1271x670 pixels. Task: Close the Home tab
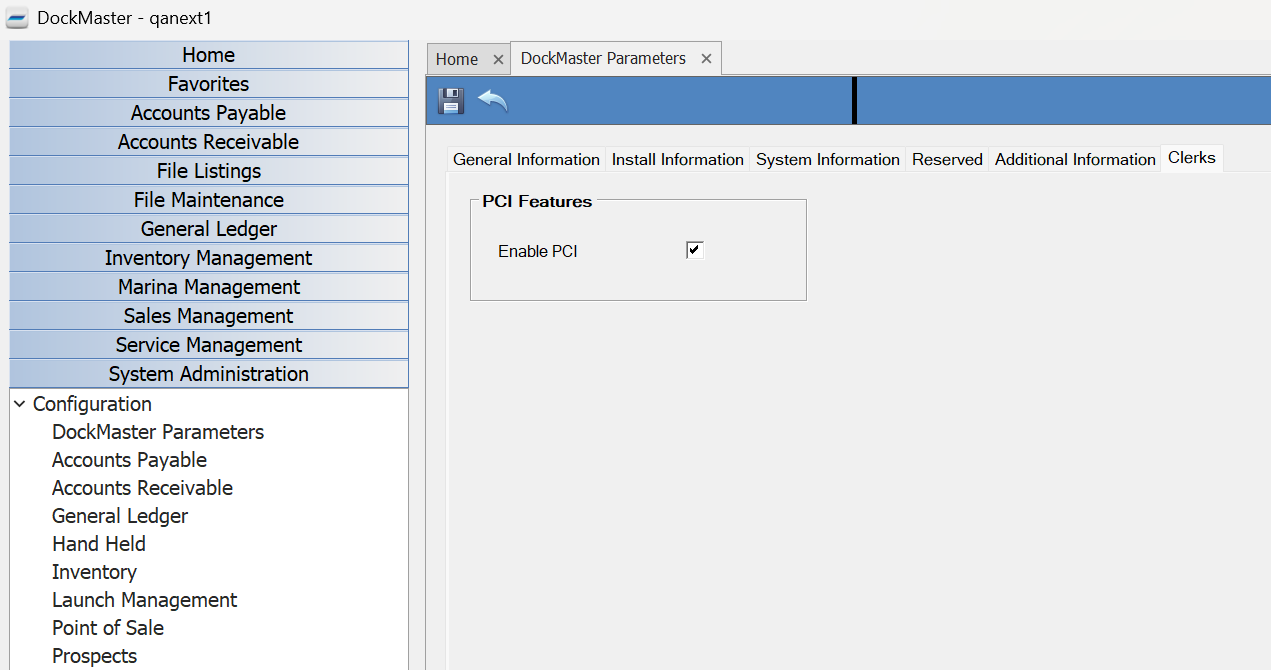pos(498,59)
